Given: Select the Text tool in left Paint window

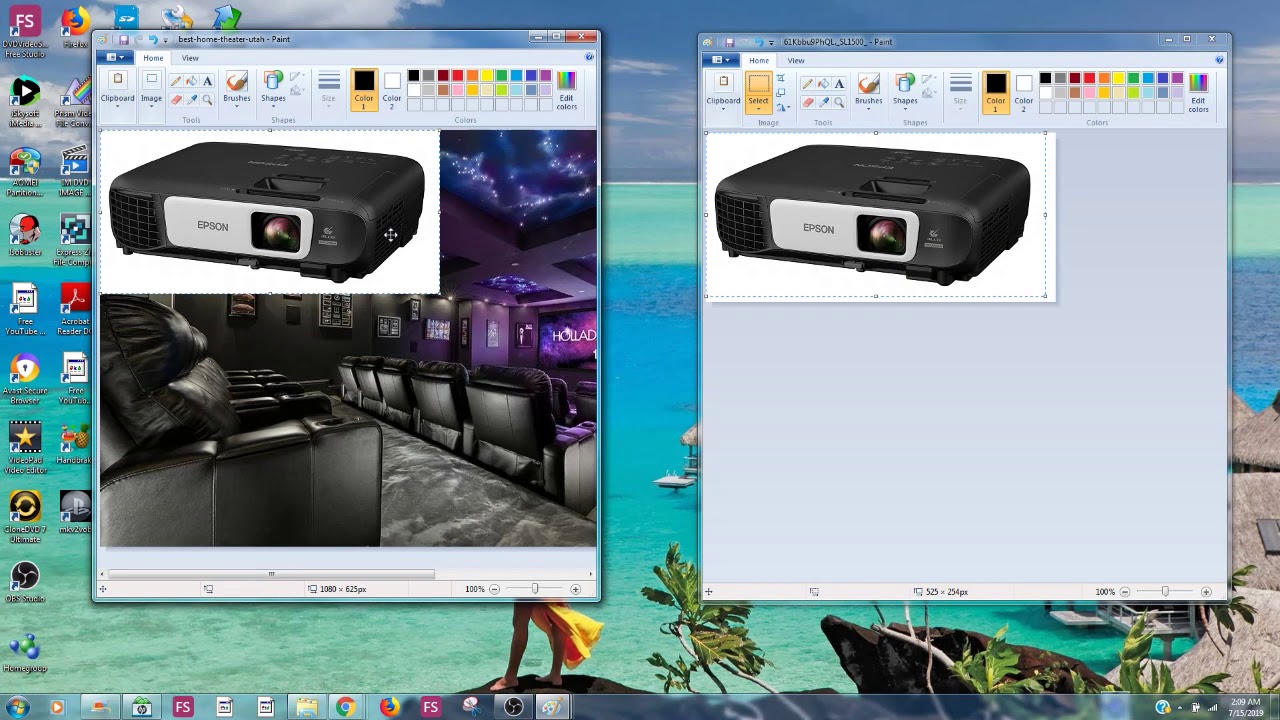Looking at the screenshot, I should tap(207, 81).
